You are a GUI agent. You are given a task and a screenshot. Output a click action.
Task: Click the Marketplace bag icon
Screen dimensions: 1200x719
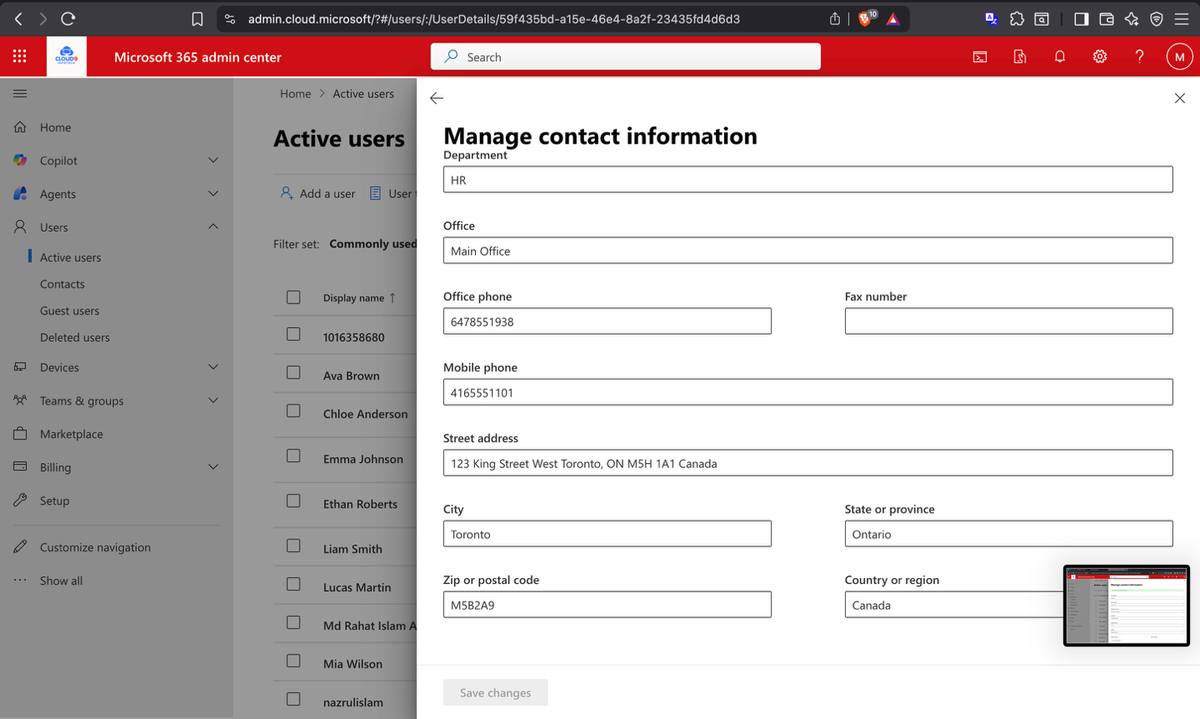click(19, 434)
